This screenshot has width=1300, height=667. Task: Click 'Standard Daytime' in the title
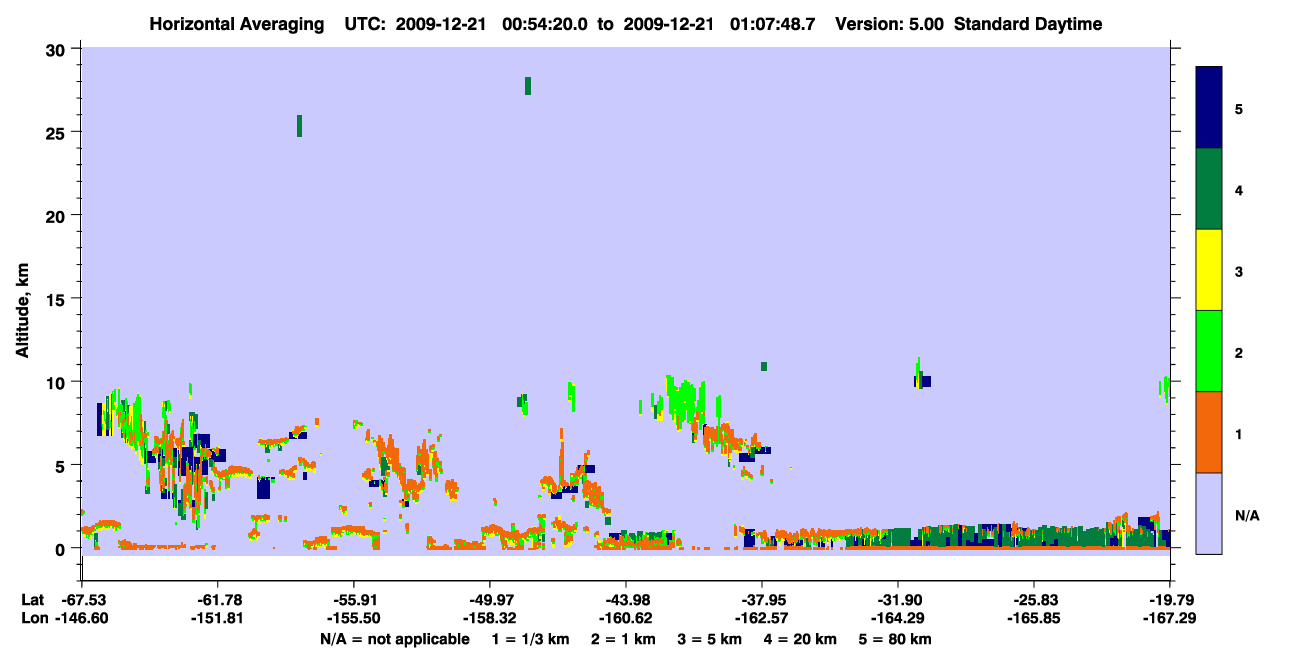click(1028, 24)
